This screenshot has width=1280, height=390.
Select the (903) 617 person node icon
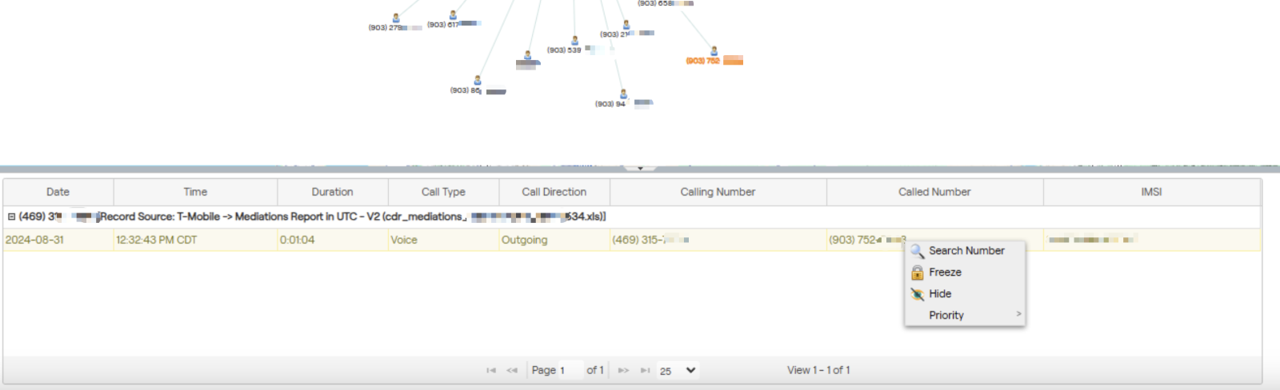click(x=453, y=15)
